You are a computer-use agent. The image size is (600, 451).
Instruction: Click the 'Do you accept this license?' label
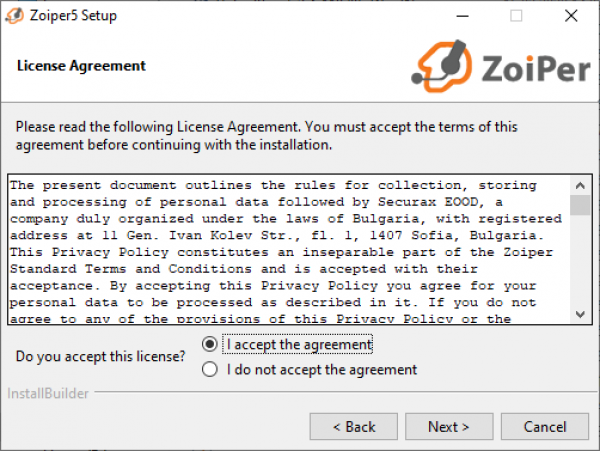point(100,357)
